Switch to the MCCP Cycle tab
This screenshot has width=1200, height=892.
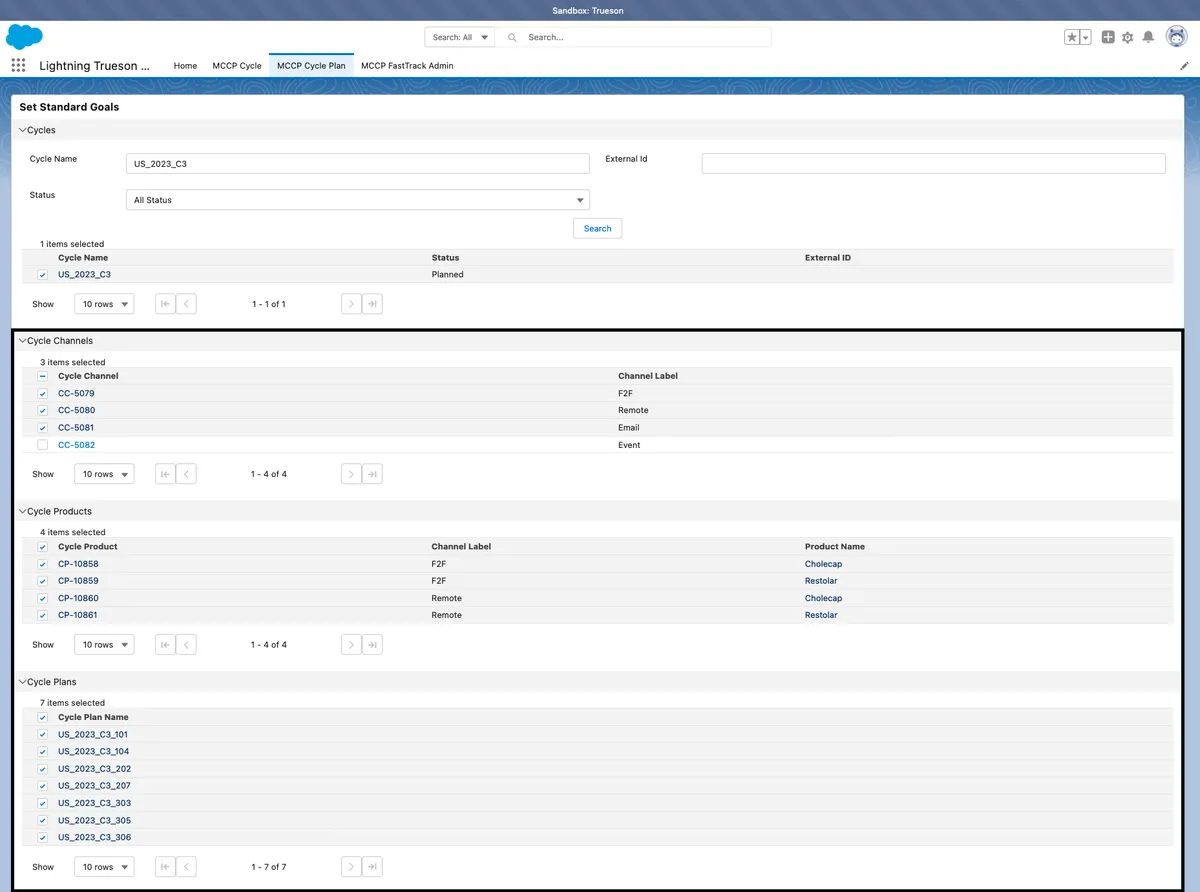pyautogui.click(x=237, y=66)
